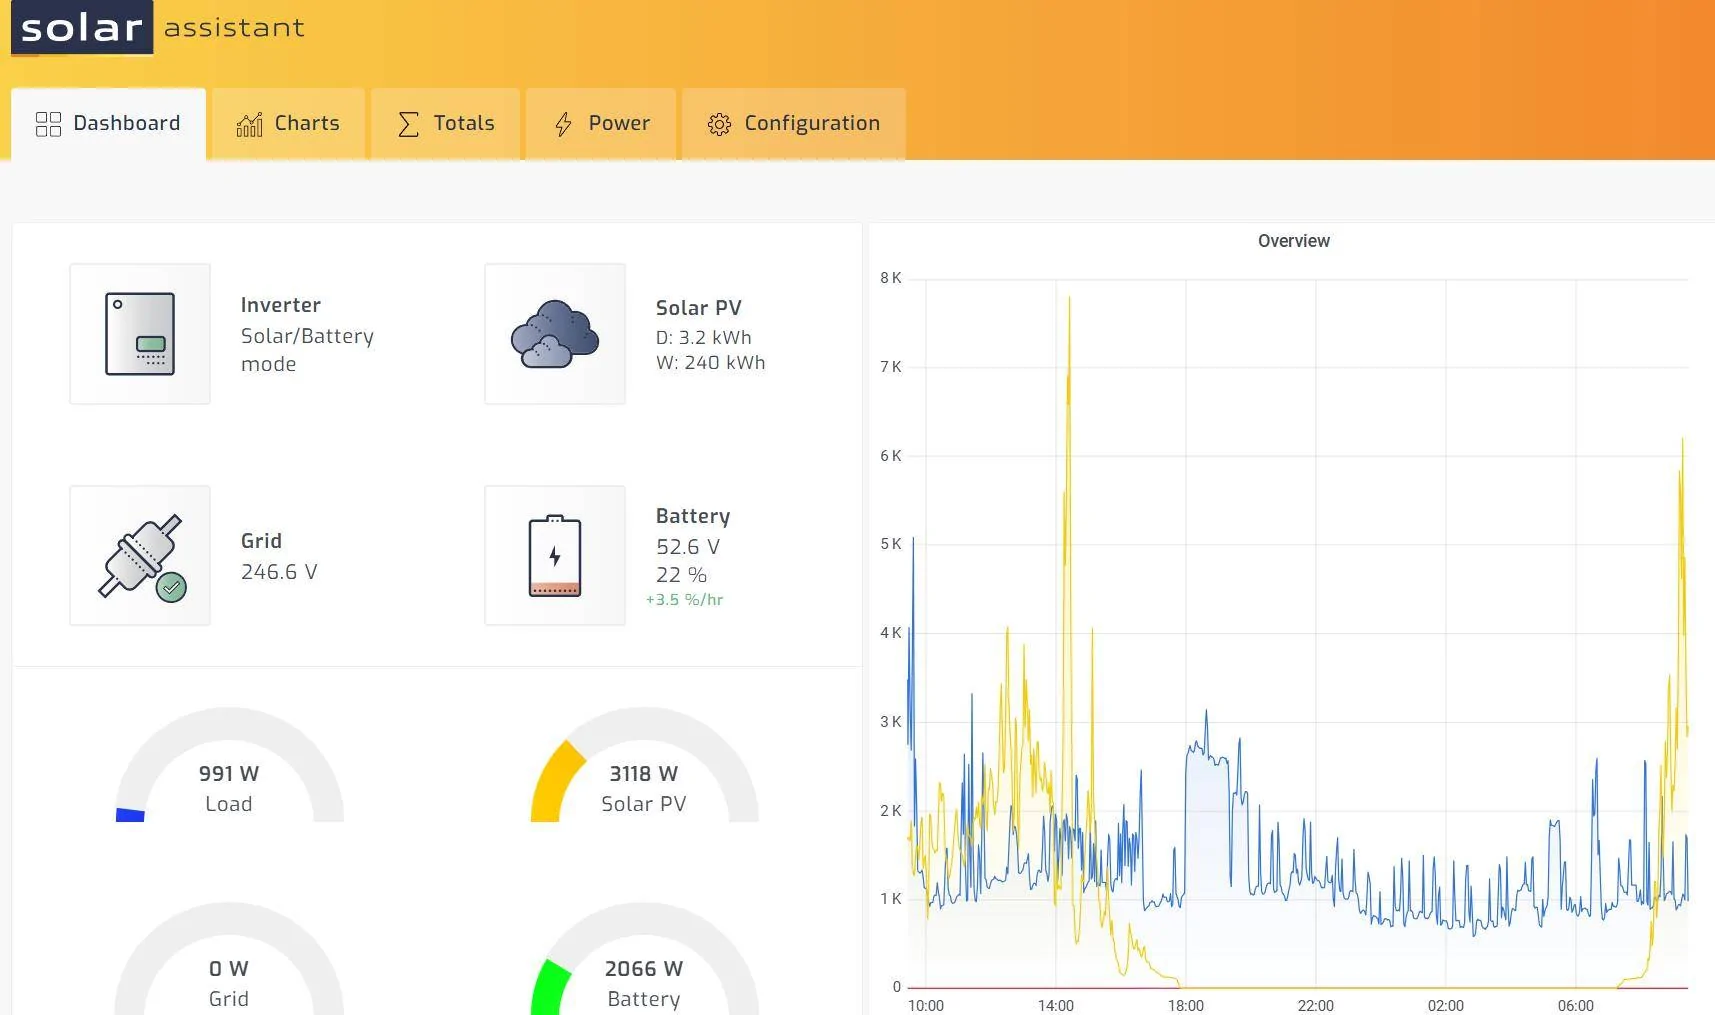1715x1015 pixels.
Task: Click the D: 3.2 kWh daily value
Action: [x=704, y=338]
